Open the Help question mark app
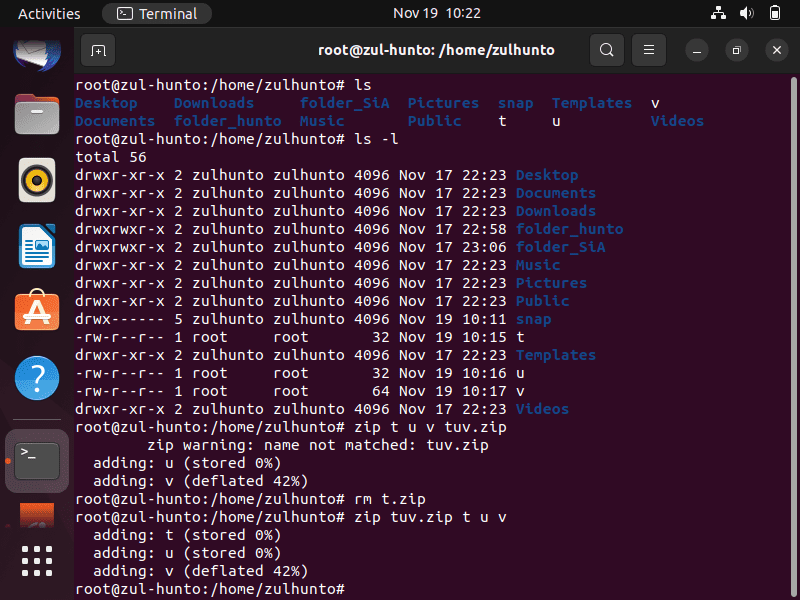800x600 pixels. point(37,378)
